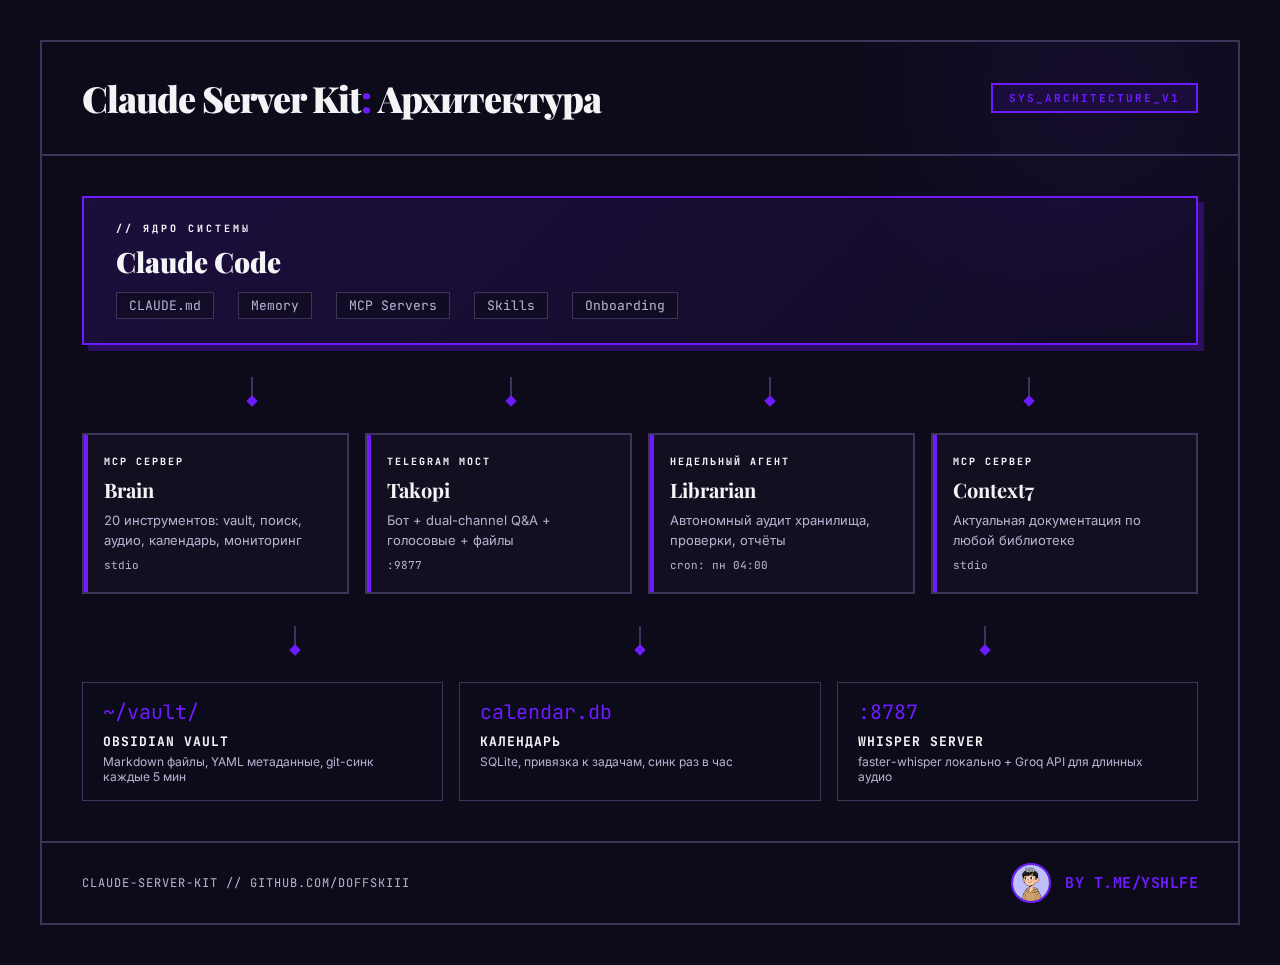The width and height of the screenshot is (1280, 965).
Task: Click the 'TELEGRAM МОСТ' label
Action: click(438, 461)
